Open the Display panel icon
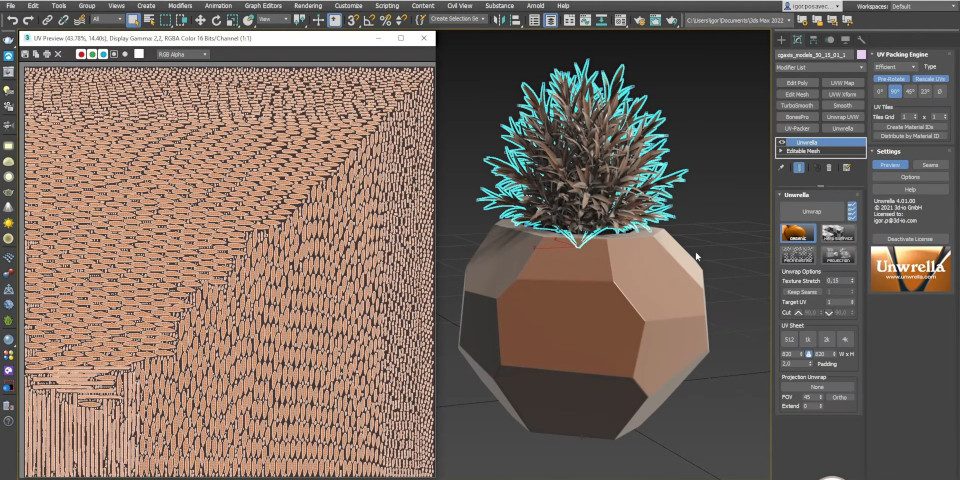The image size is (960, 480). (x=846, y=40)
